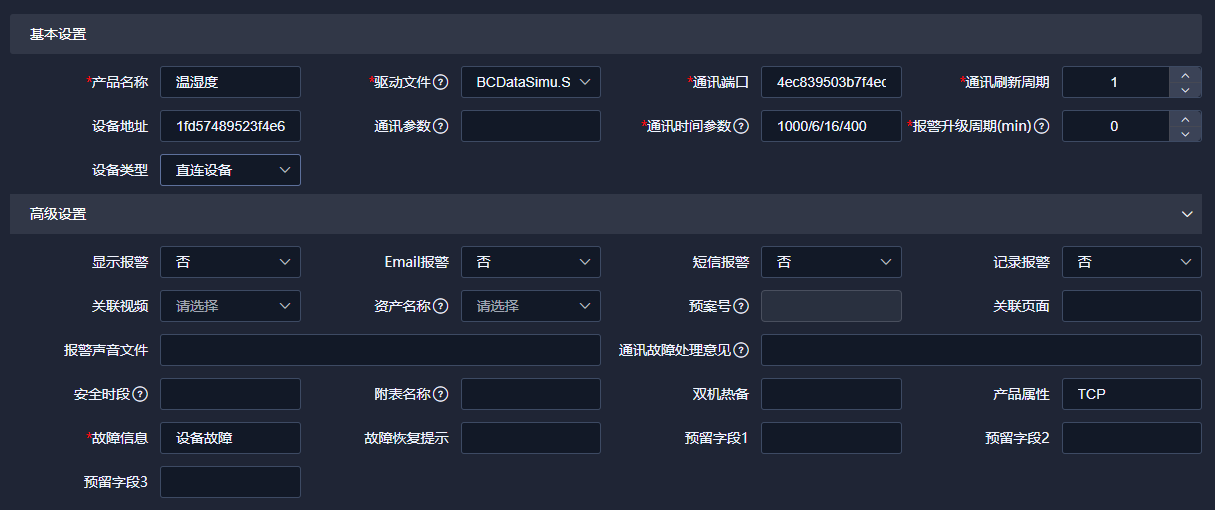Open the 显示报警 dropdown

click(230, 262)
